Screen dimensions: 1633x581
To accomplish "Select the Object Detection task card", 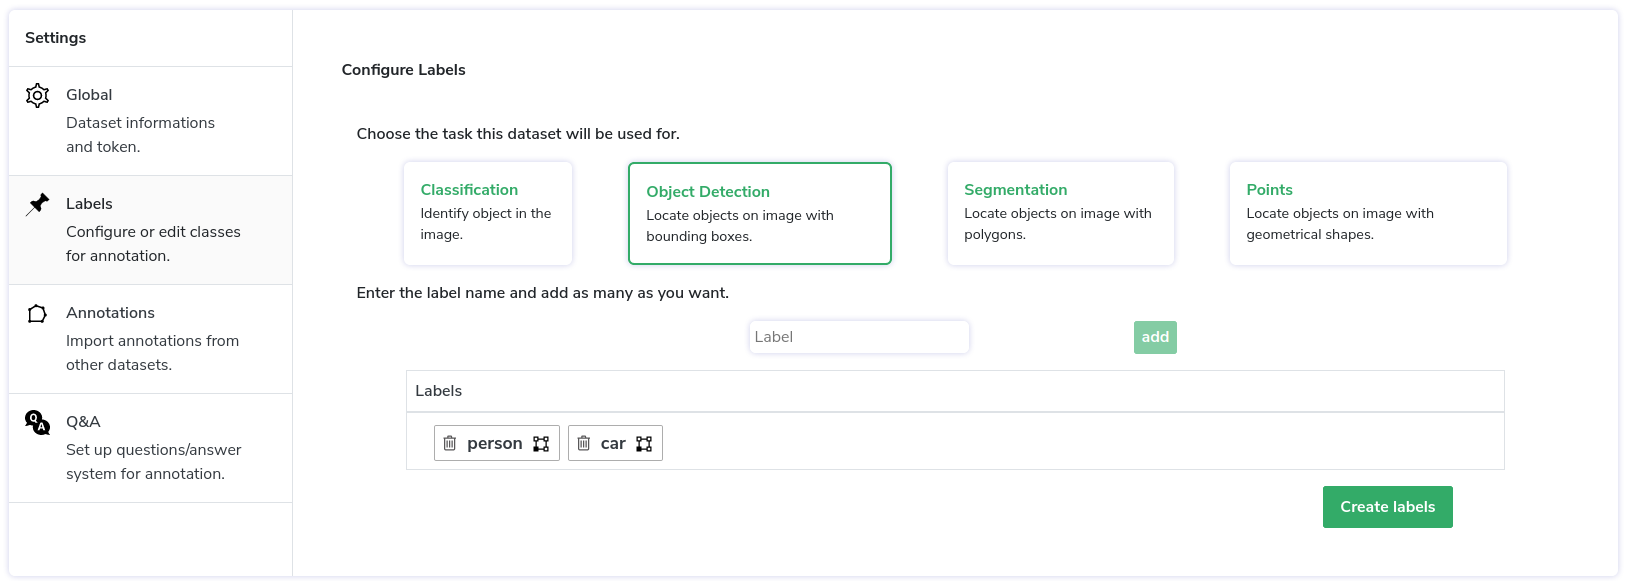I will [760, 213].
